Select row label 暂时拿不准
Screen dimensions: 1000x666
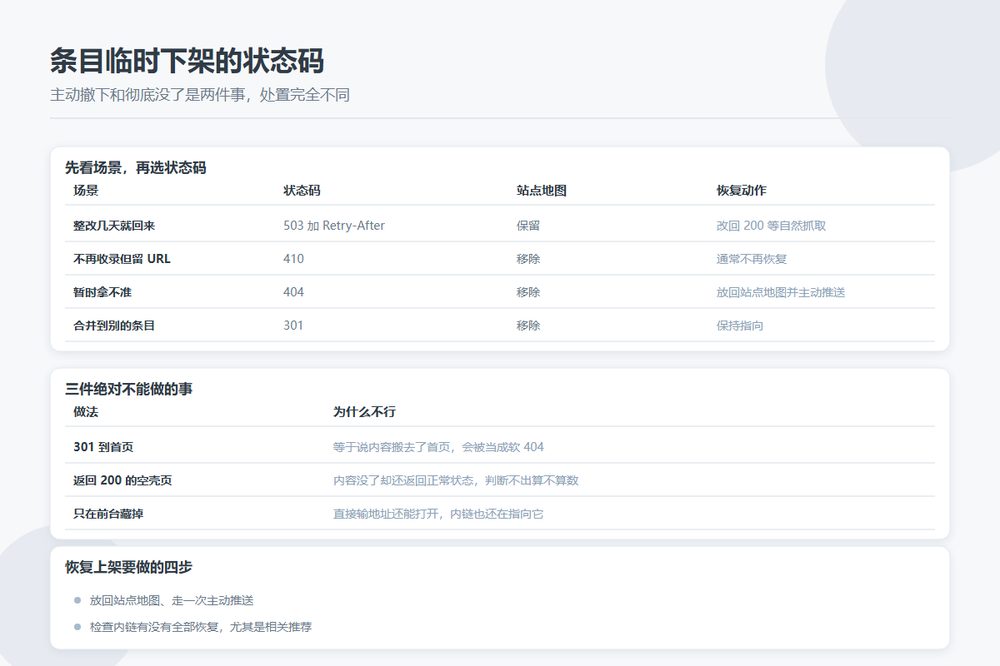click(x=102, y=292)
